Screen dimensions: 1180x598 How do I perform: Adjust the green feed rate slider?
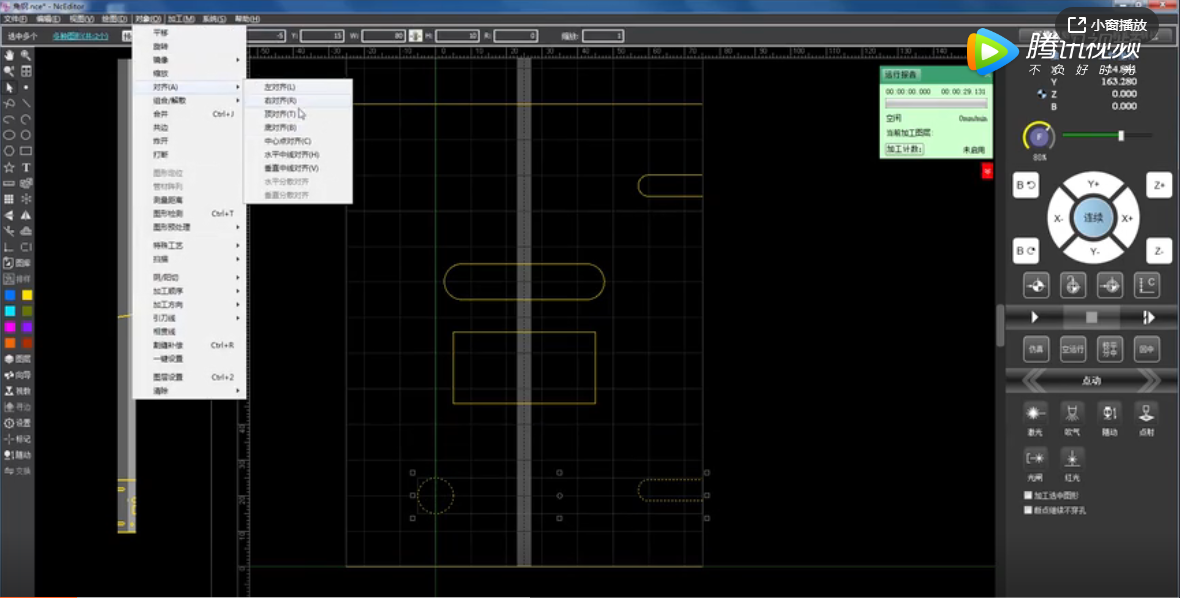pos(1121,135)
